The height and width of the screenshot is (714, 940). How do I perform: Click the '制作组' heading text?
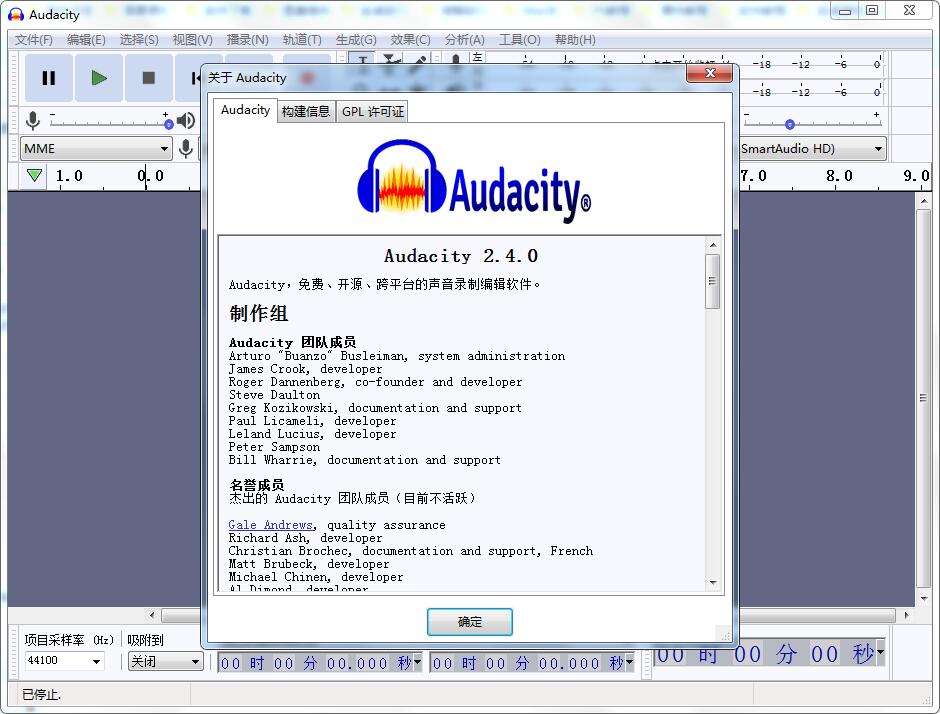259,313
